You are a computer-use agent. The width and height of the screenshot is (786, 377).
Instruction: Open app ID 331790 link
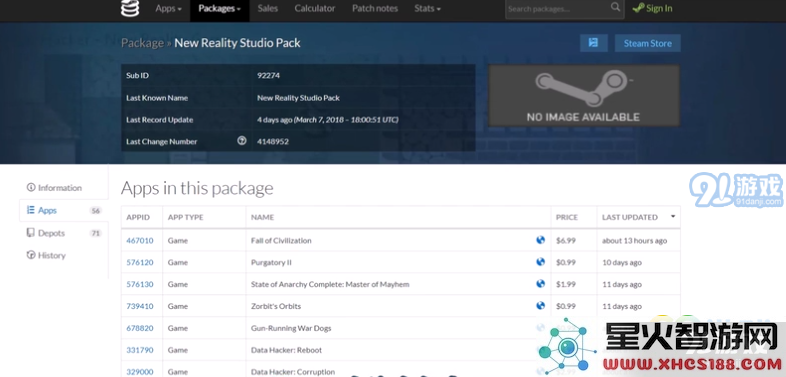(x=140, y=350)
